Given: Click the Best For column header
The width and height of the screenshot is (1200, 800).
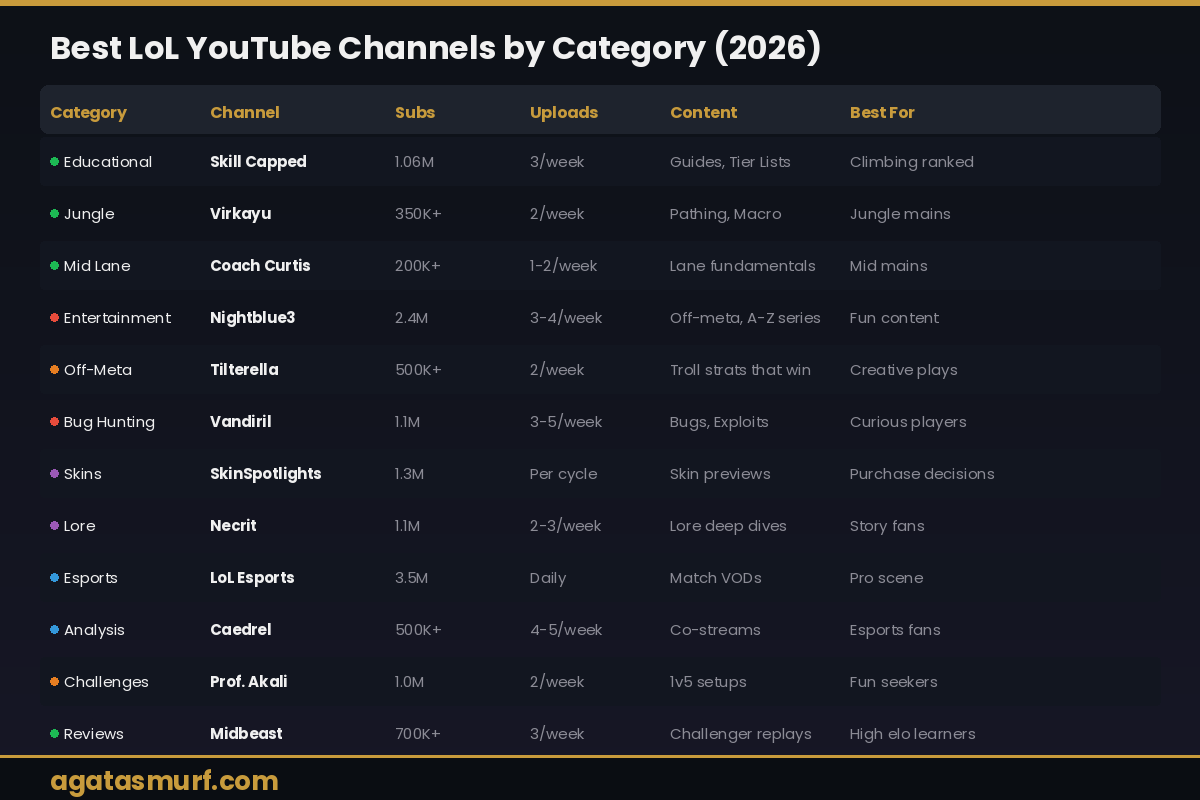Looking at the screenshot, I should tap(882, 113).
